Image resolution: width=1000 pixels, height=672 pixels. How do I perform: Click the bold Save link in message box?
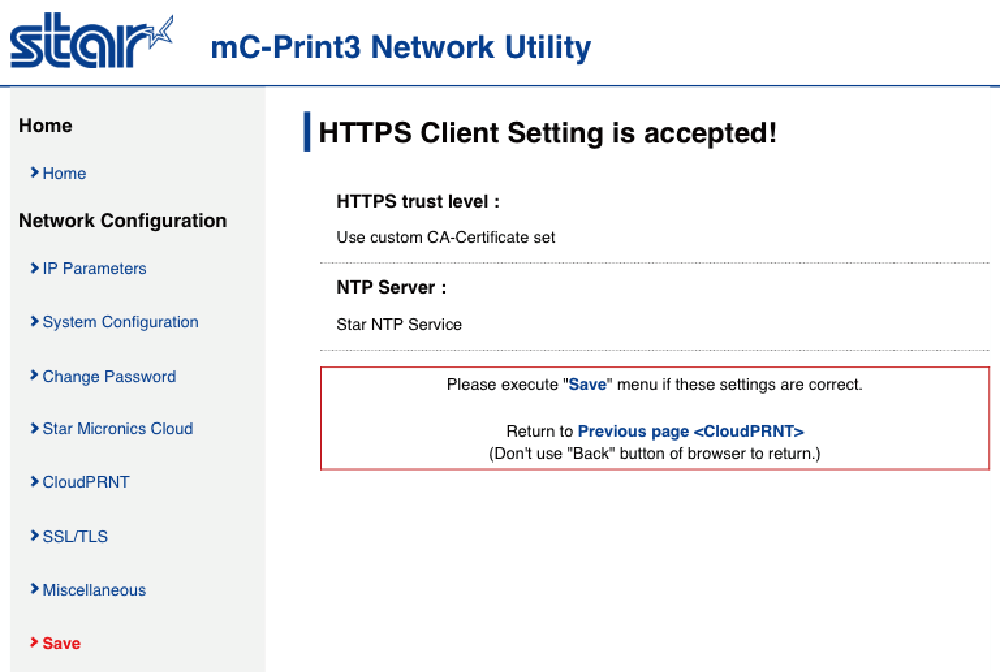point(587,384)
